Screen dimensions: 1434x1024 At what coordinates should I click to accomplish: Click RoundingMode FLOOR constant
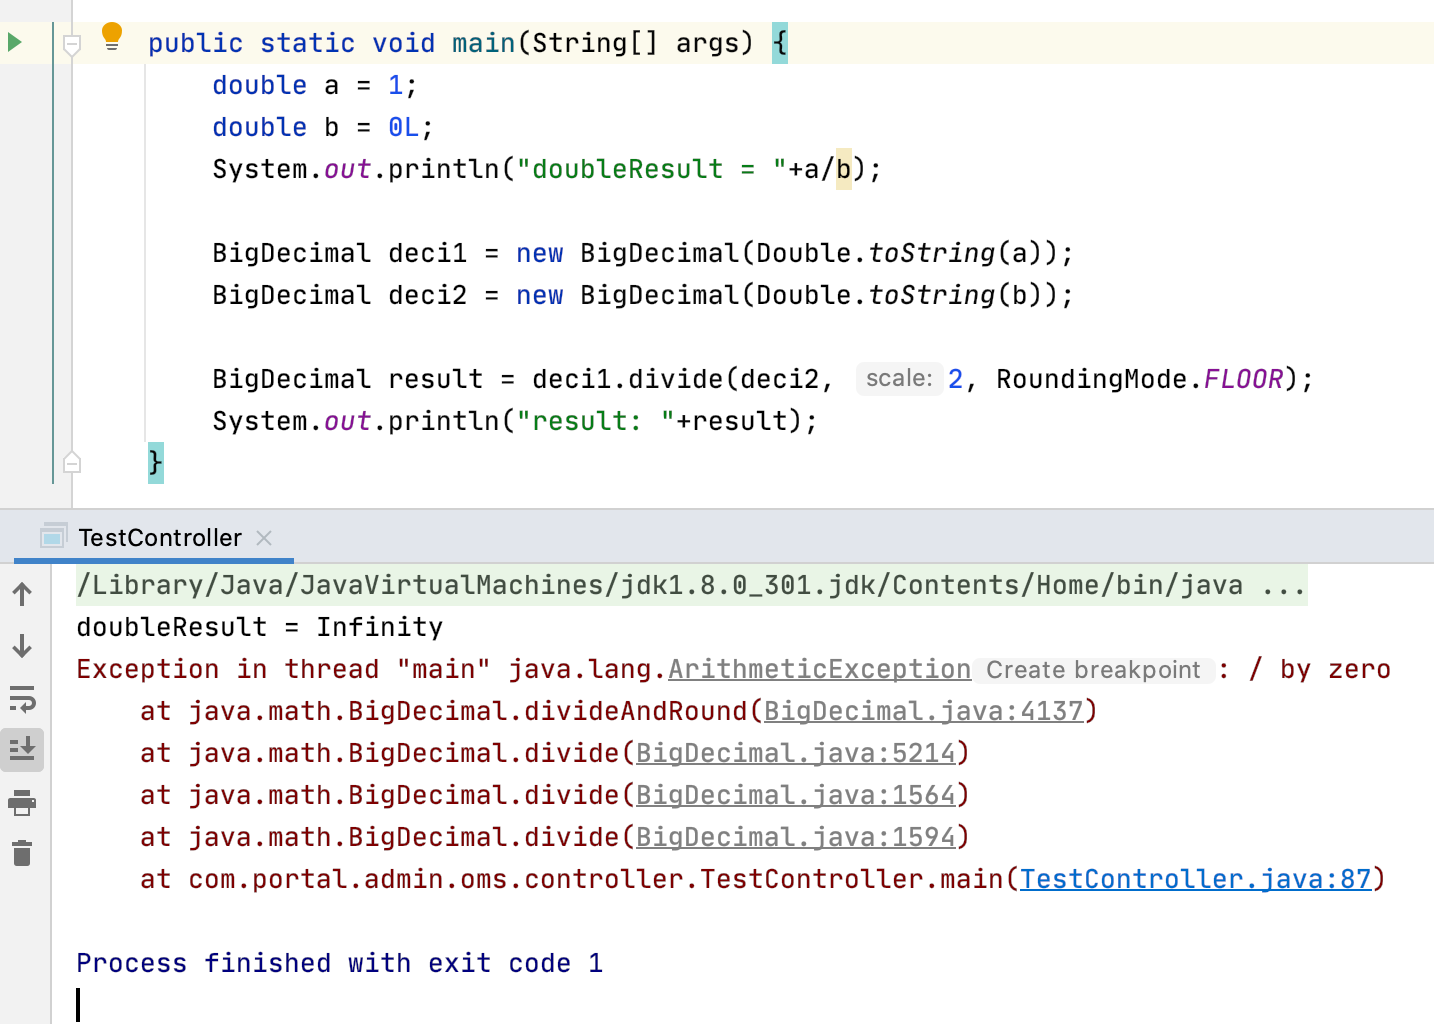1243,379
